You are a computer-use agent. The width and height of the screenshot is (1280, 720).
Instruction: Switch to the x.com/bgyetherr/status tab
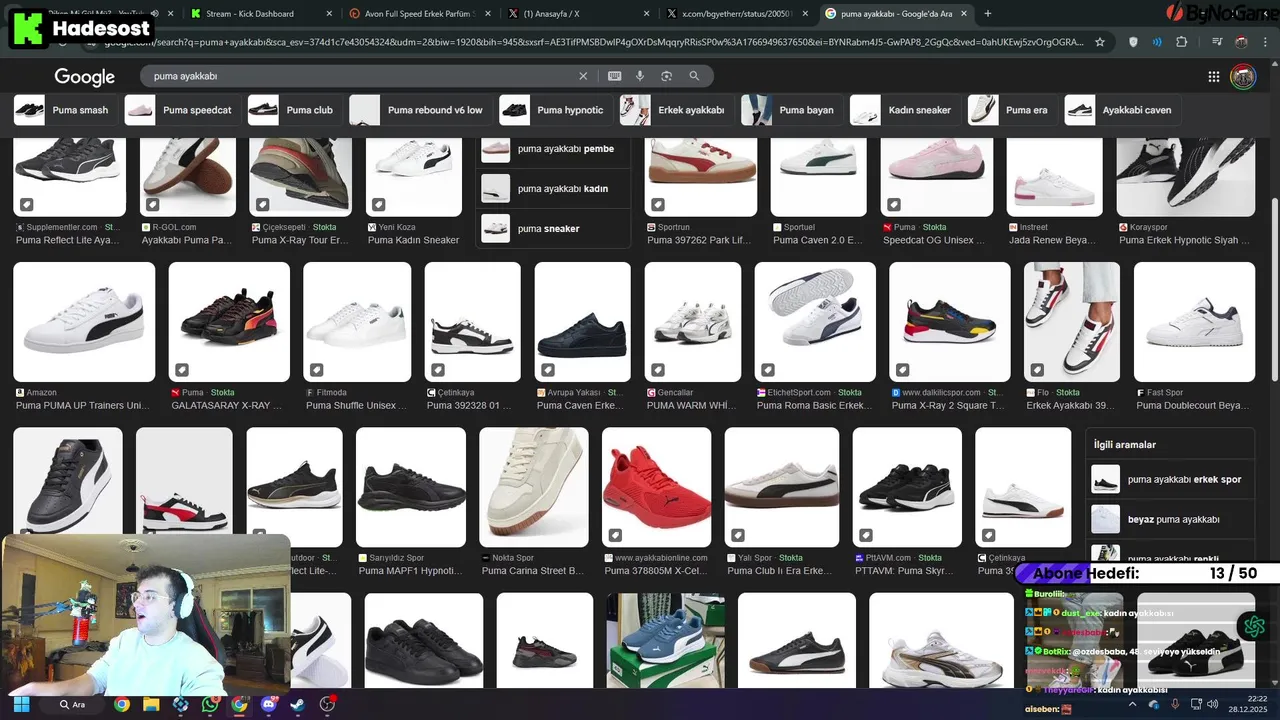coord(738,14)
